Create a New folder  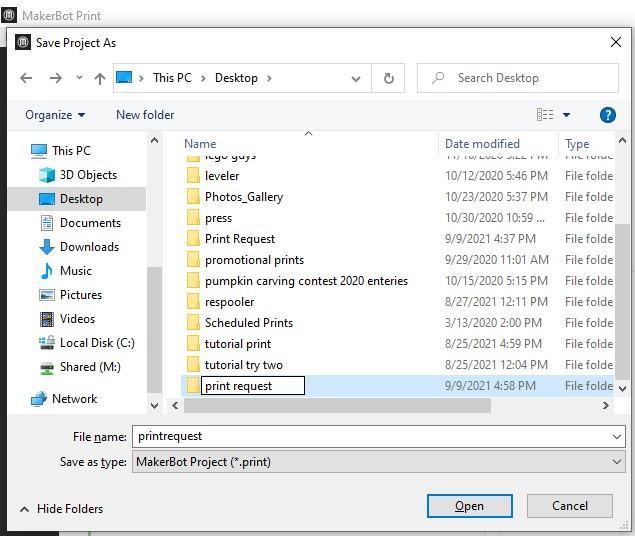point(145,115)
